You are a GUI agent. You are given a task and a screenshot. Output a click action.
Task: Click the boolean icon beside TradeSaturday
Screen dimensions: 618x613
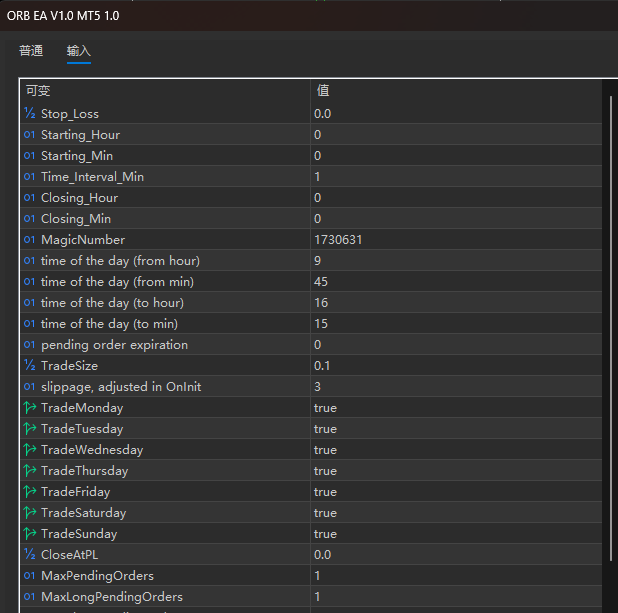point(30,512)
